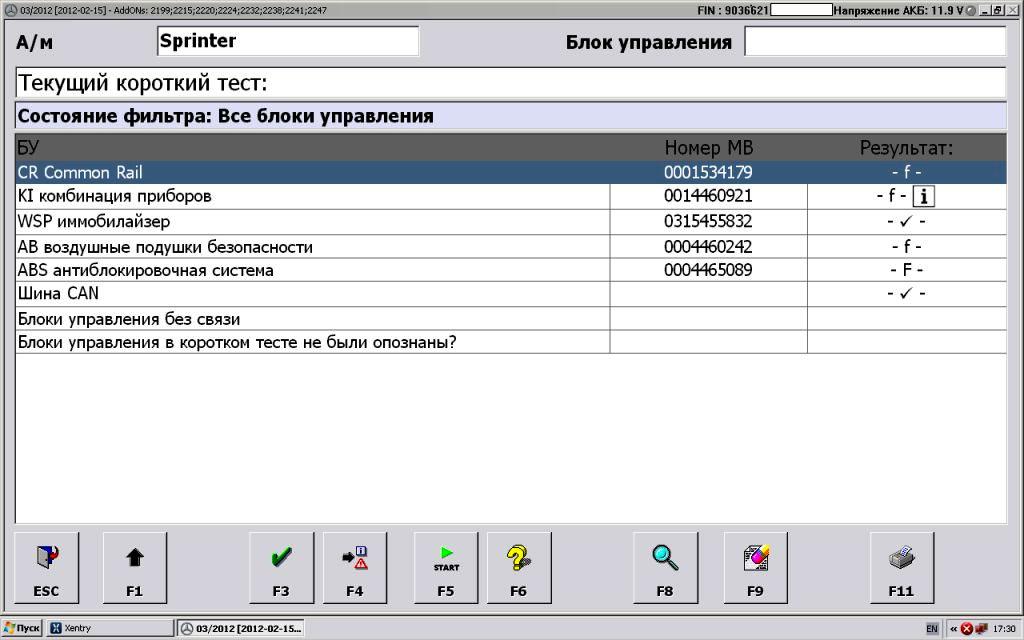Click the AB airbag result '- f -'

coord(906,246)
